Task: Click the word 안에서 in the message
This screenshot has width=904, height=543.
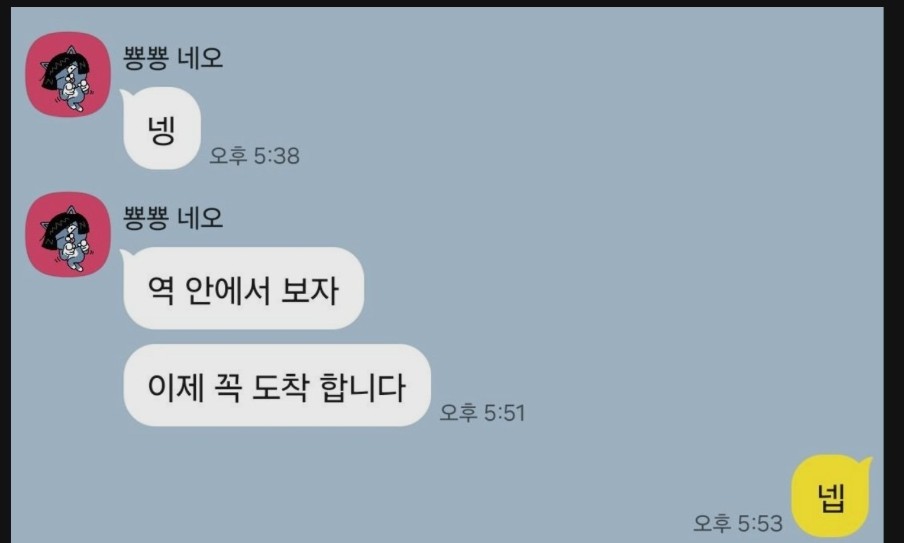Action: click(227, 289)
